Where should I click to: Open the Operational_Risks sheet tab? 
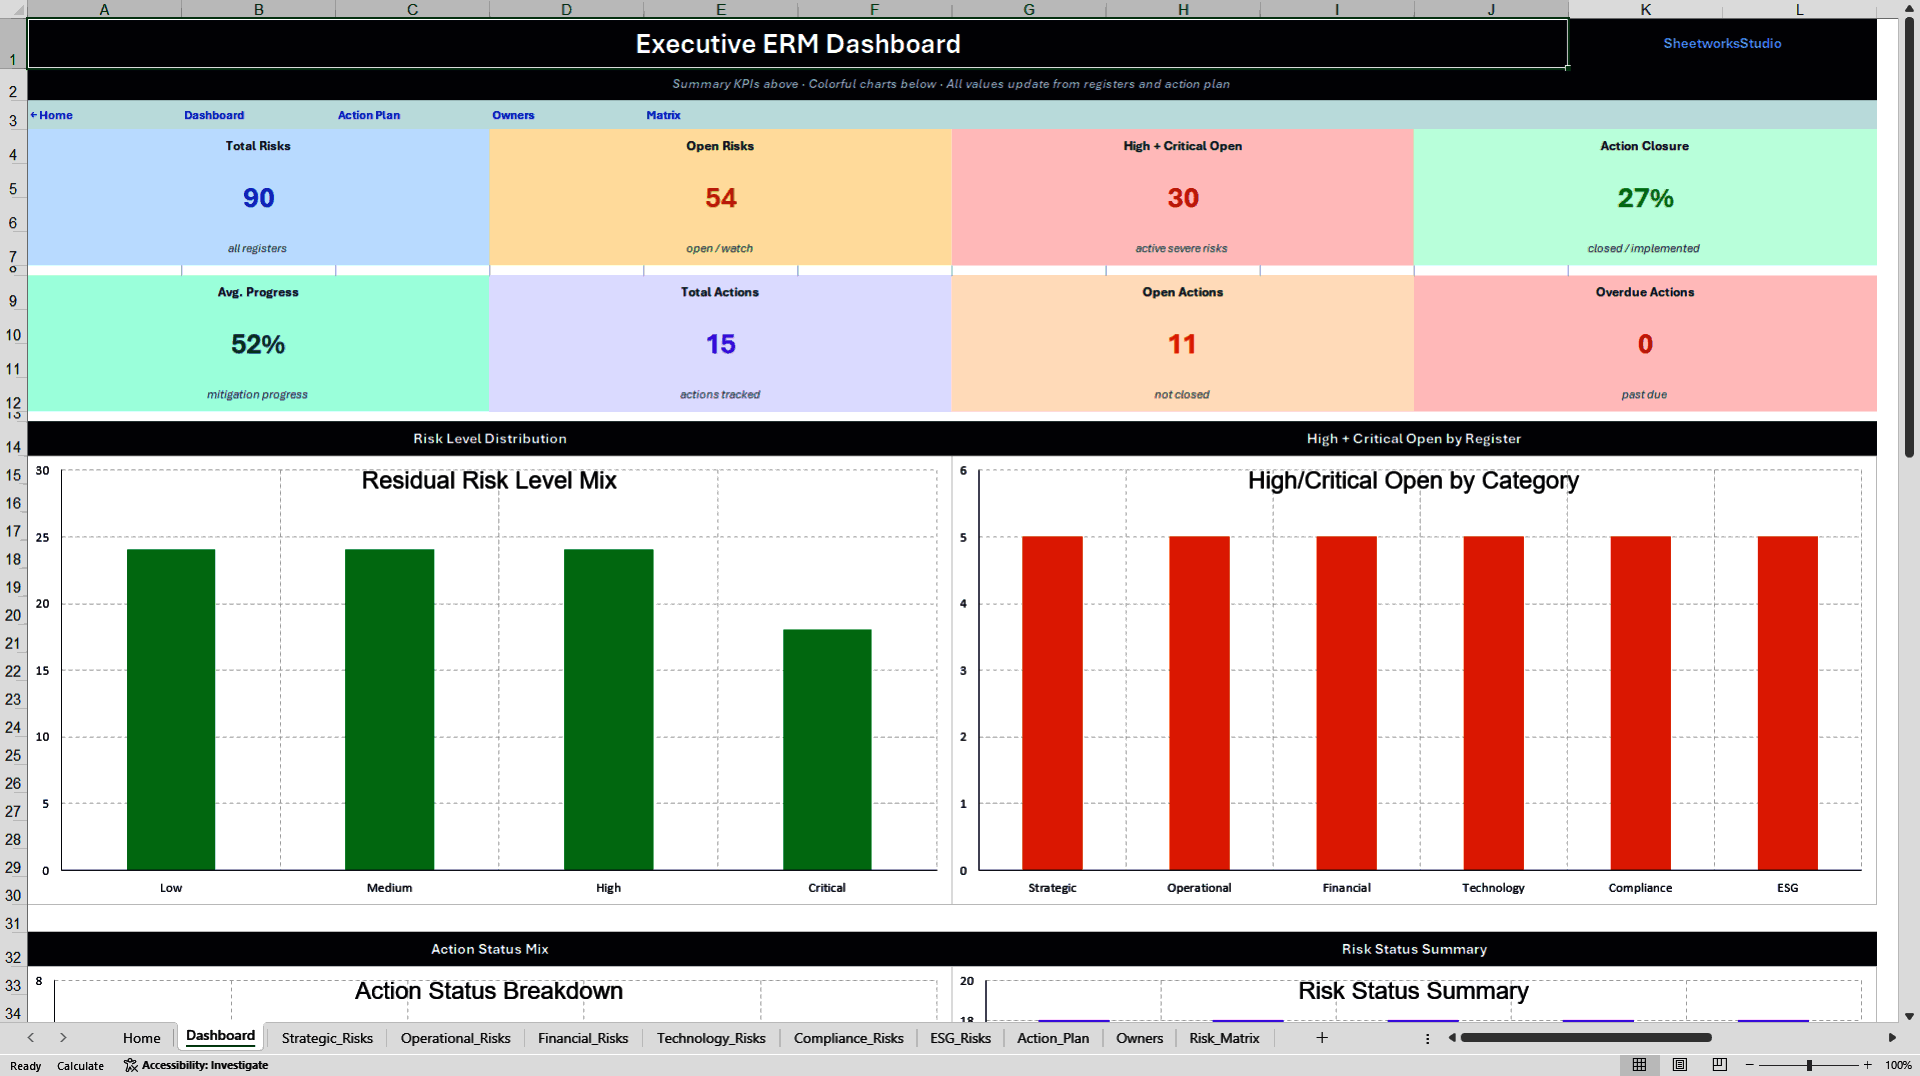click(455, 1038)
